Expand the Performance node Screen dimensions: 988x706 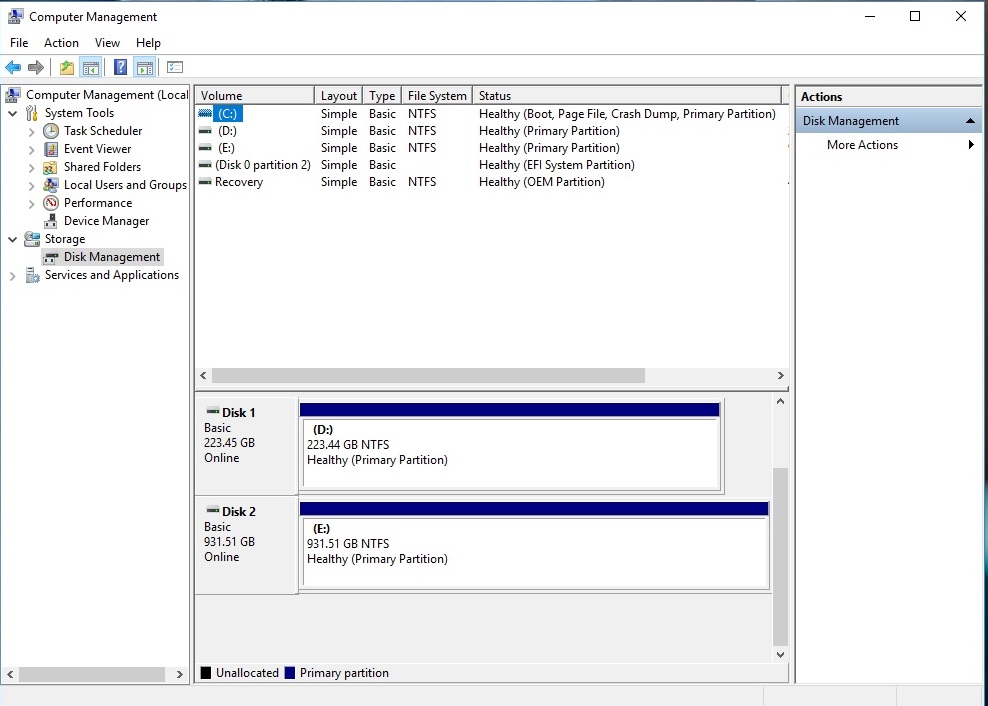click(x=32, y=204)
